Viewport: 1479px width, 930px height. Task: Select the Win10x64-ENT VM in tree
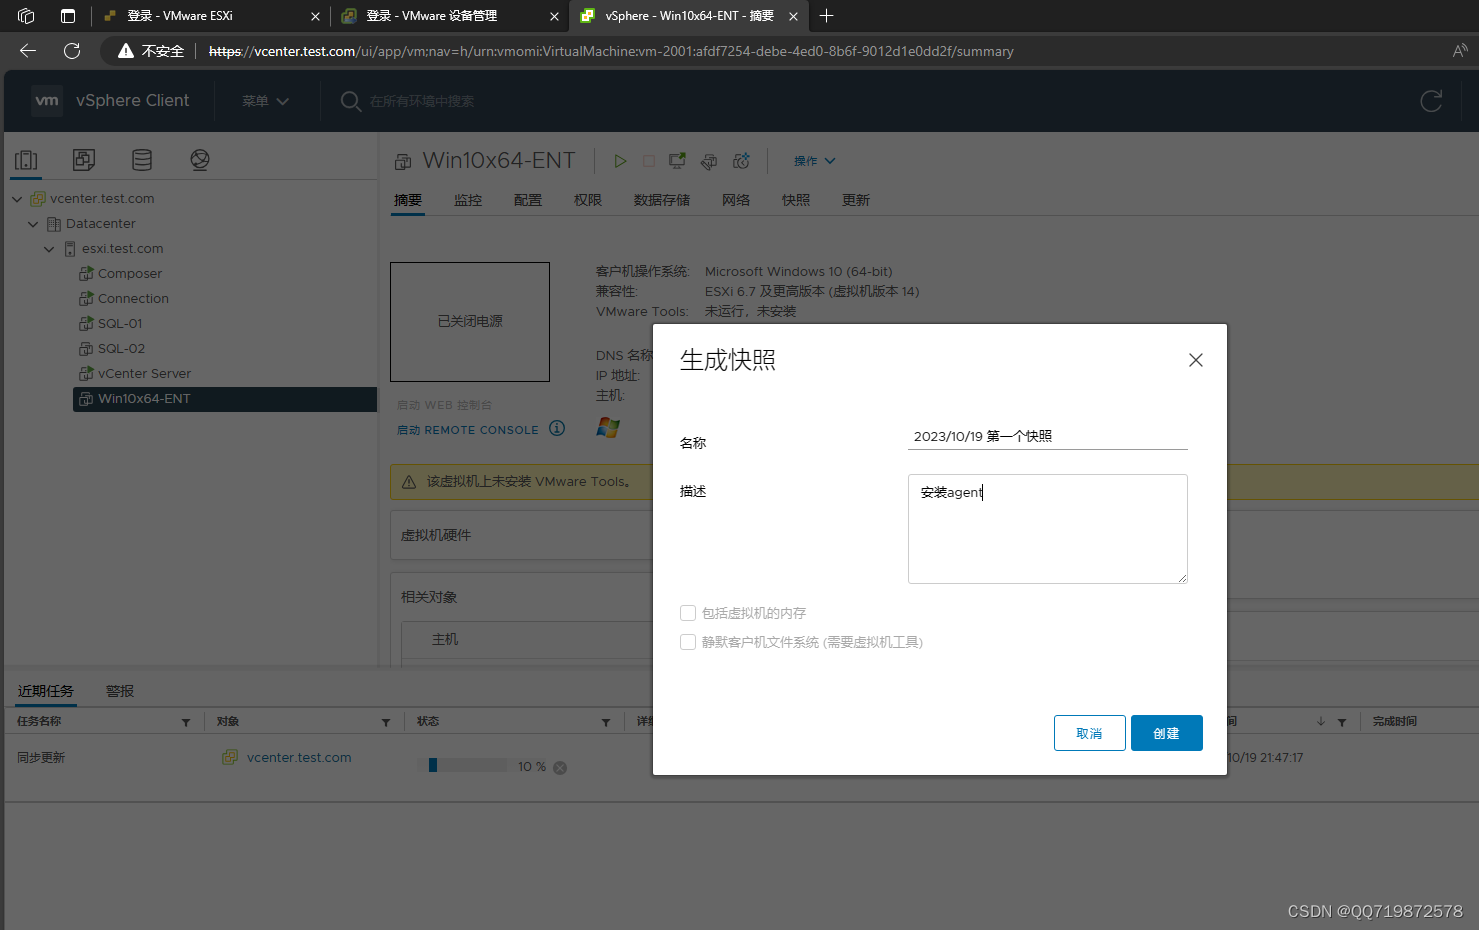pyautogui.click(x=225, y=399)
